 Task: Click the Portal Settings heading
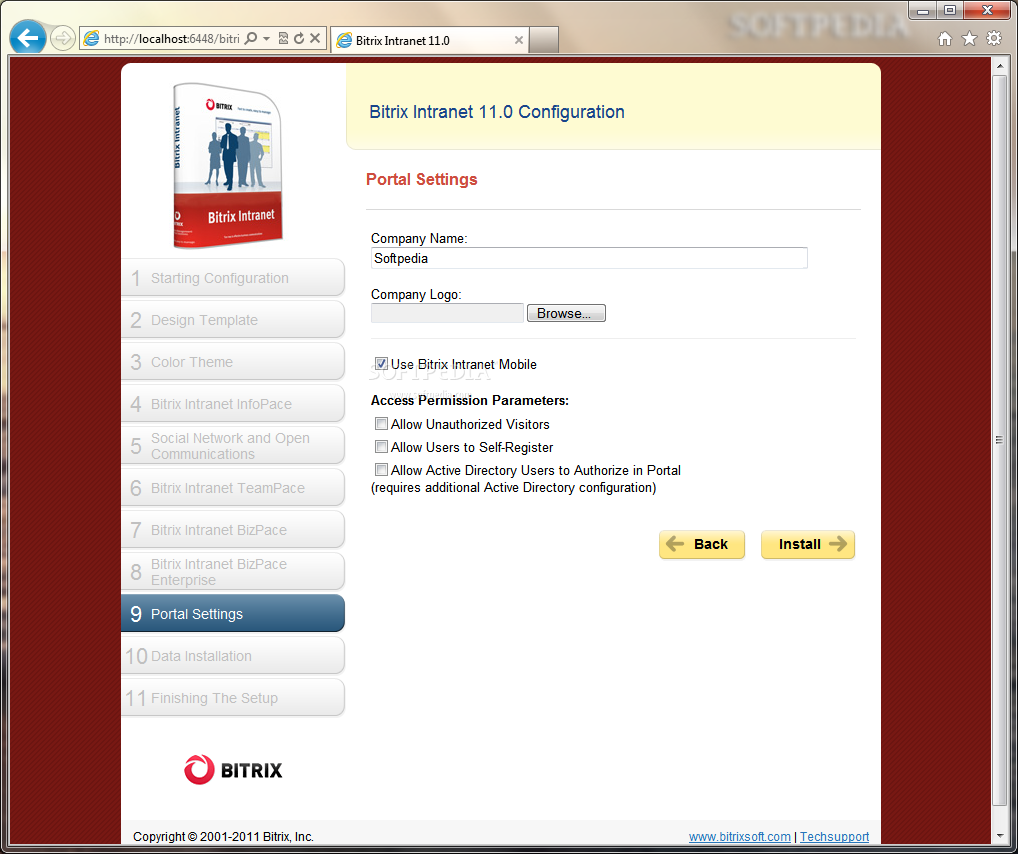pyautogui.click(x=421, y=179)
